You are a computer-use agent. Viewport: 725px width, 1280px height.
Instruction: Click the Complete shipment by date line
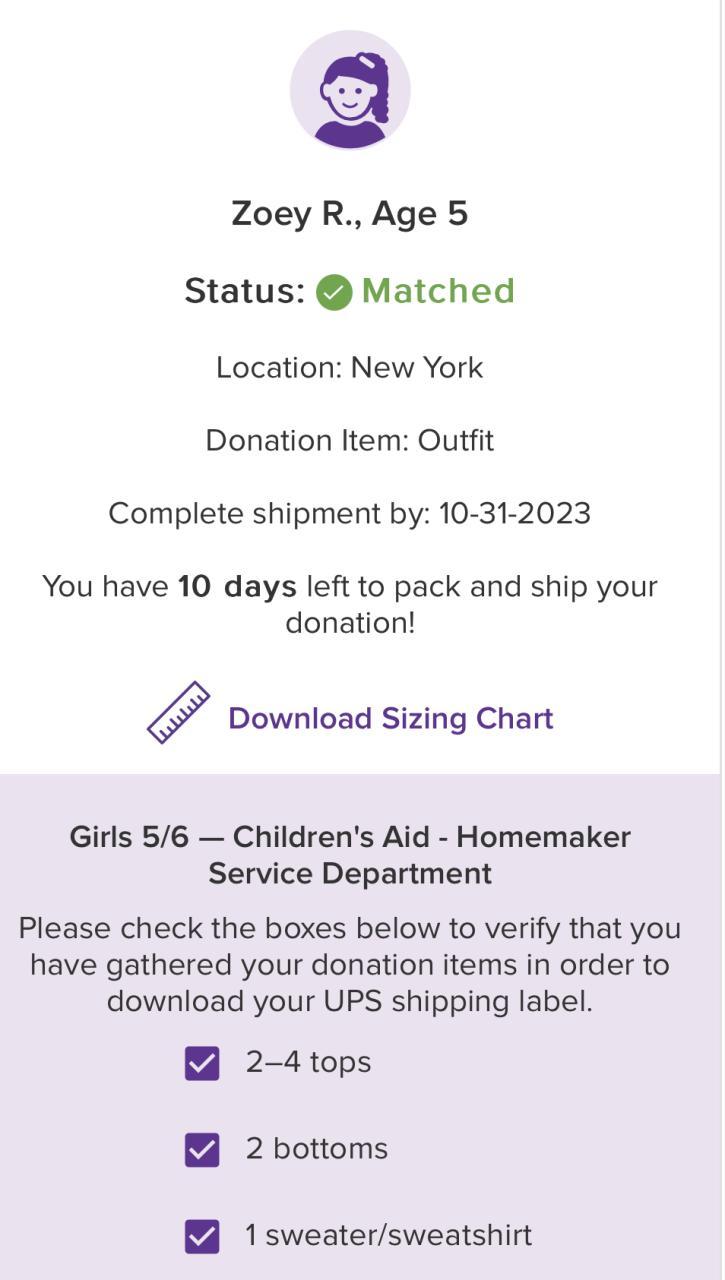350,514
